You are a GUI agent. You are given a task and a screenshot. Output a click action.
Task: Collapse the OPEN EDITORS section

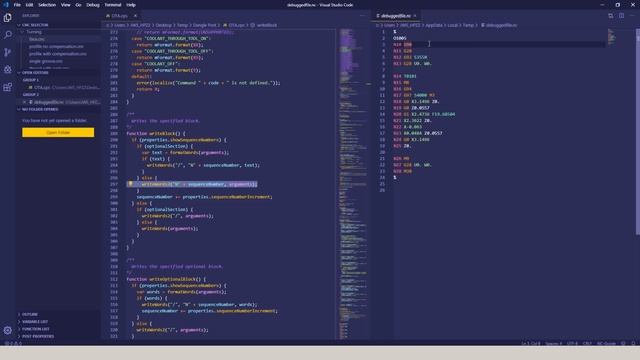pyautogui.click(x=34, y=73)
